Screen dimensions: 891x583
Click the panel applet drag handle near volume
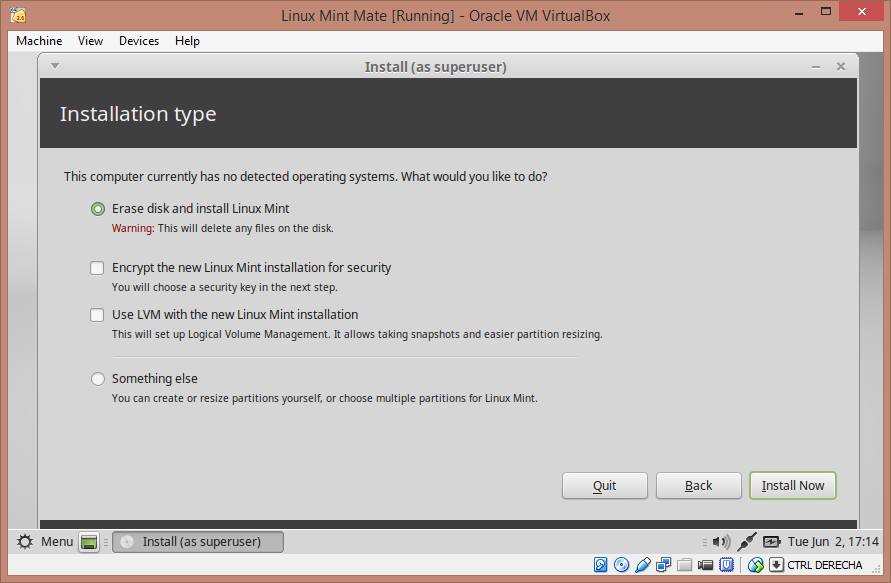coord(705,542)
